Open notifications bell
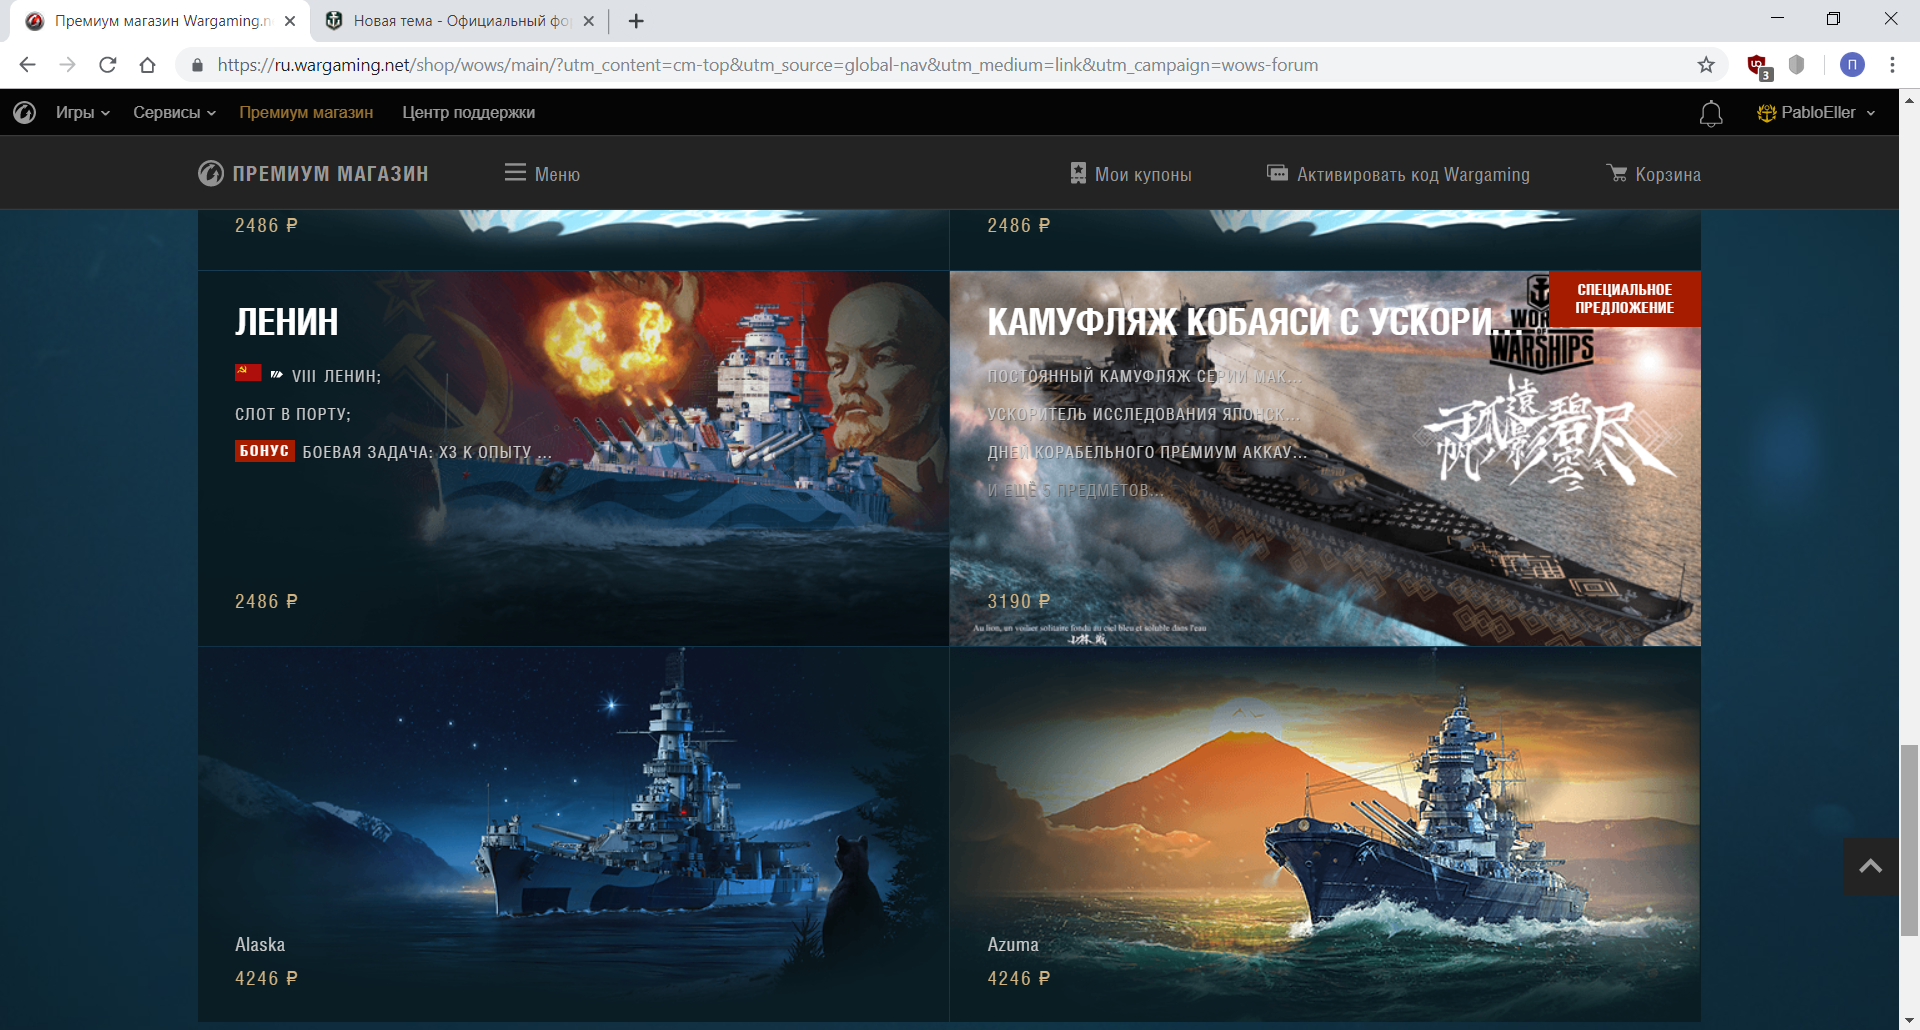The image size is (1920, 1030). click(1711, 114)
